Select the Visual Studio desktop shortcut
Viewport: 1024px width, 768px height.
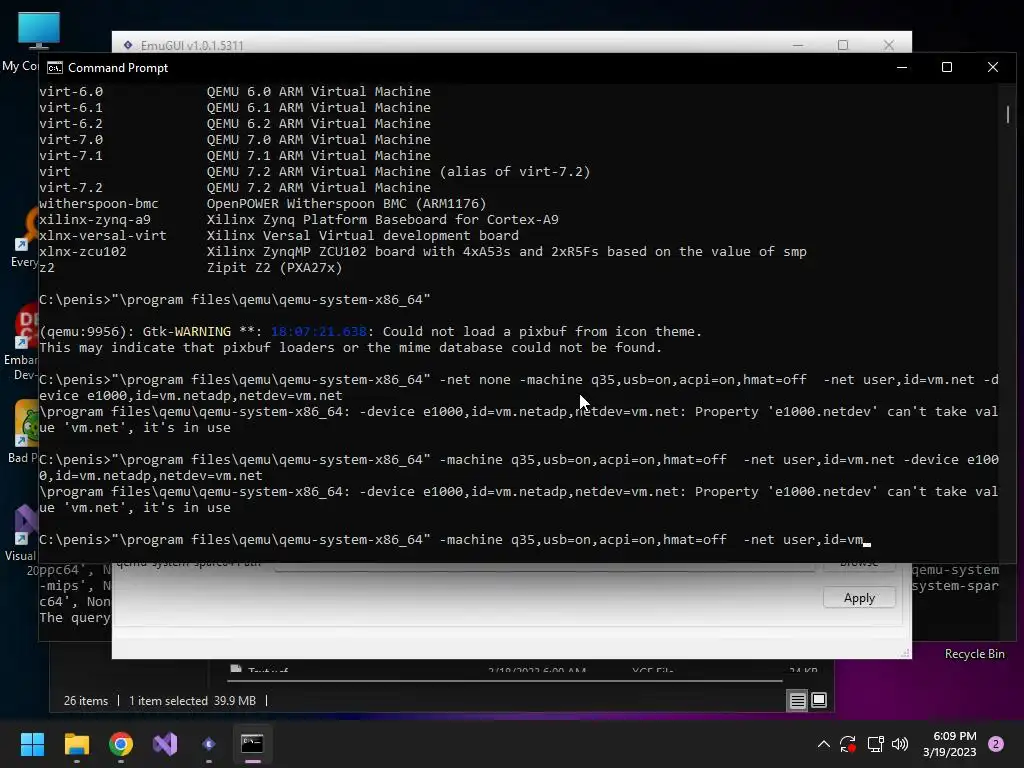click(20, 532)
